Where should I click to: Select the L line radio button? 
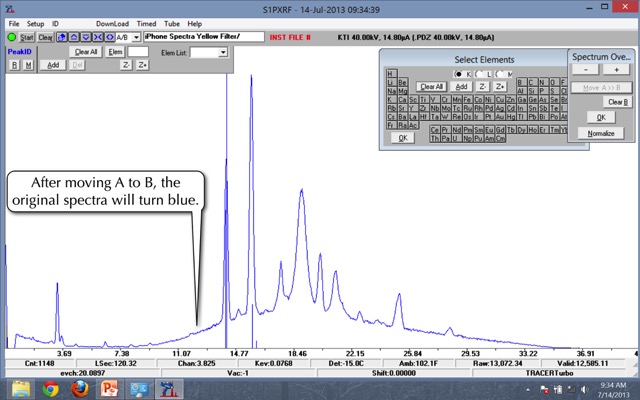point(480,74)
